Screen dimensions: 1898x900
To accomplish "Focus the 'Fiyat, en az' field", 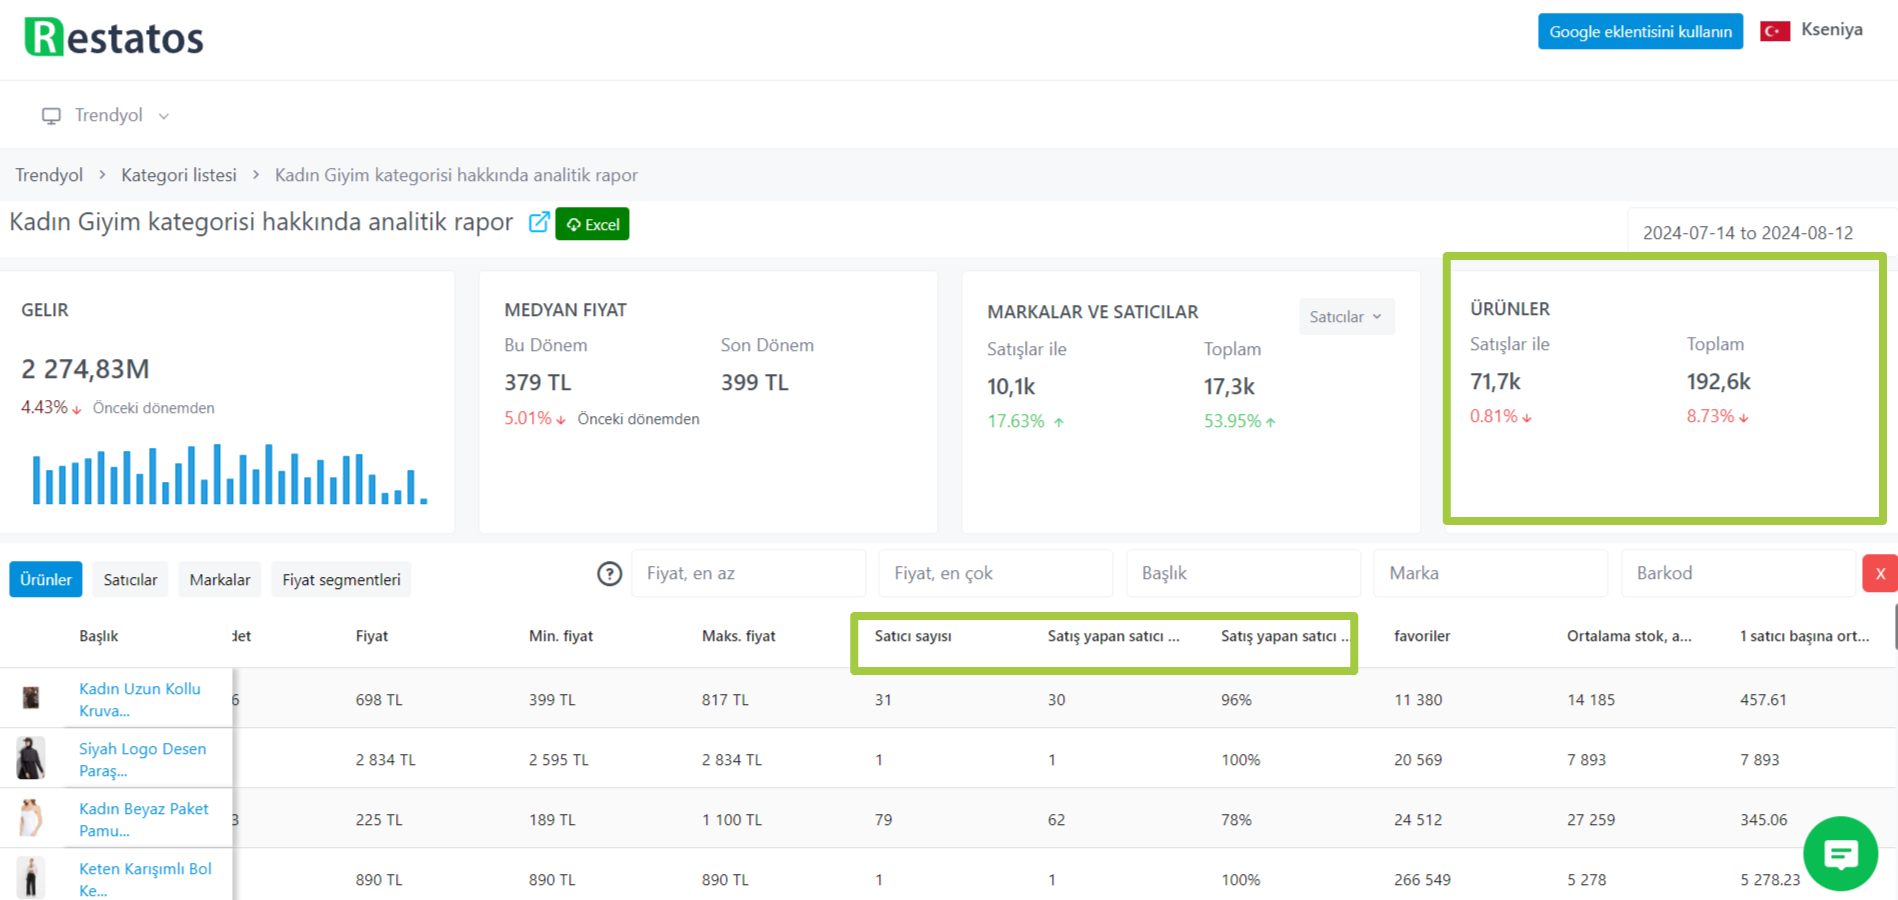I will tap(748, 573).
